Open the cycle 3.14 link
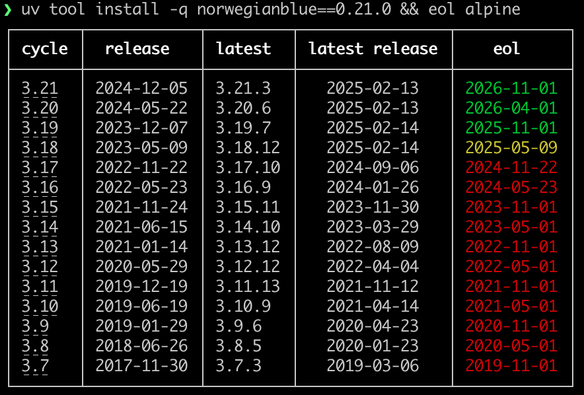 [x=40, y=227]
